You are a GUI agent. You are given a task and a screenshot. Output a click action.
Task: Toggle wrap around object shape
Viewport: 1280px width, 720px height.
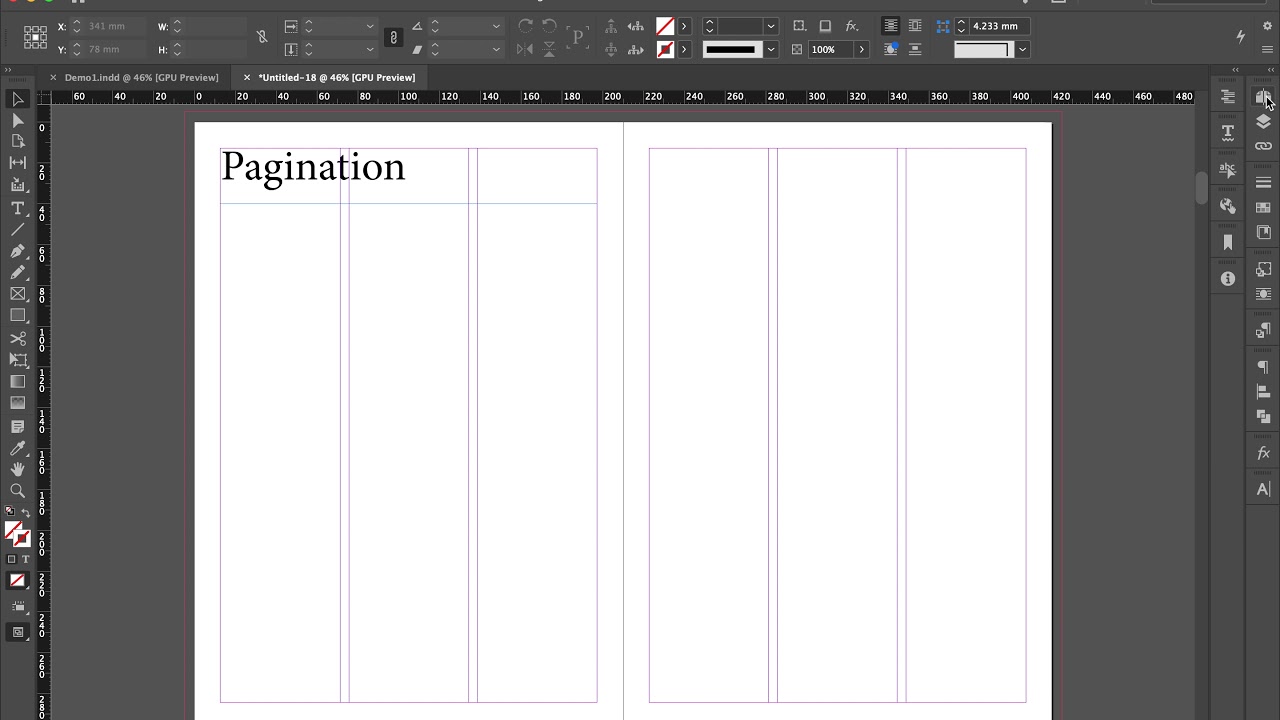[x=890, y=49]
